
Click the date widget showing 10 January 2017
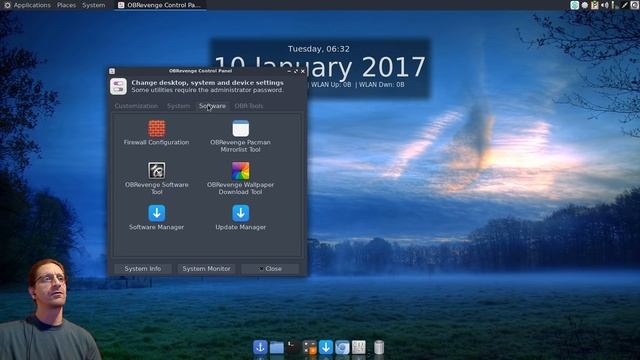[x=320, y=68]
